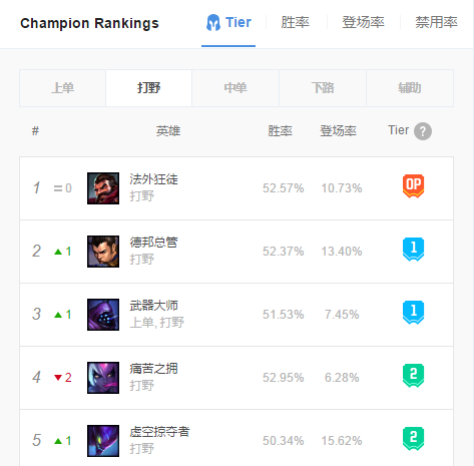
Task: Open the Tier help question mark icon
Action: point(423,131)
